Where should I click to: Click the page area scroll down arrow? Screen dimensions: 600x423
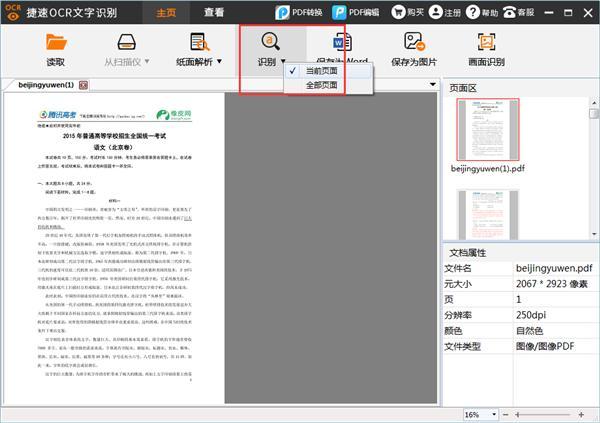point(594,234)
